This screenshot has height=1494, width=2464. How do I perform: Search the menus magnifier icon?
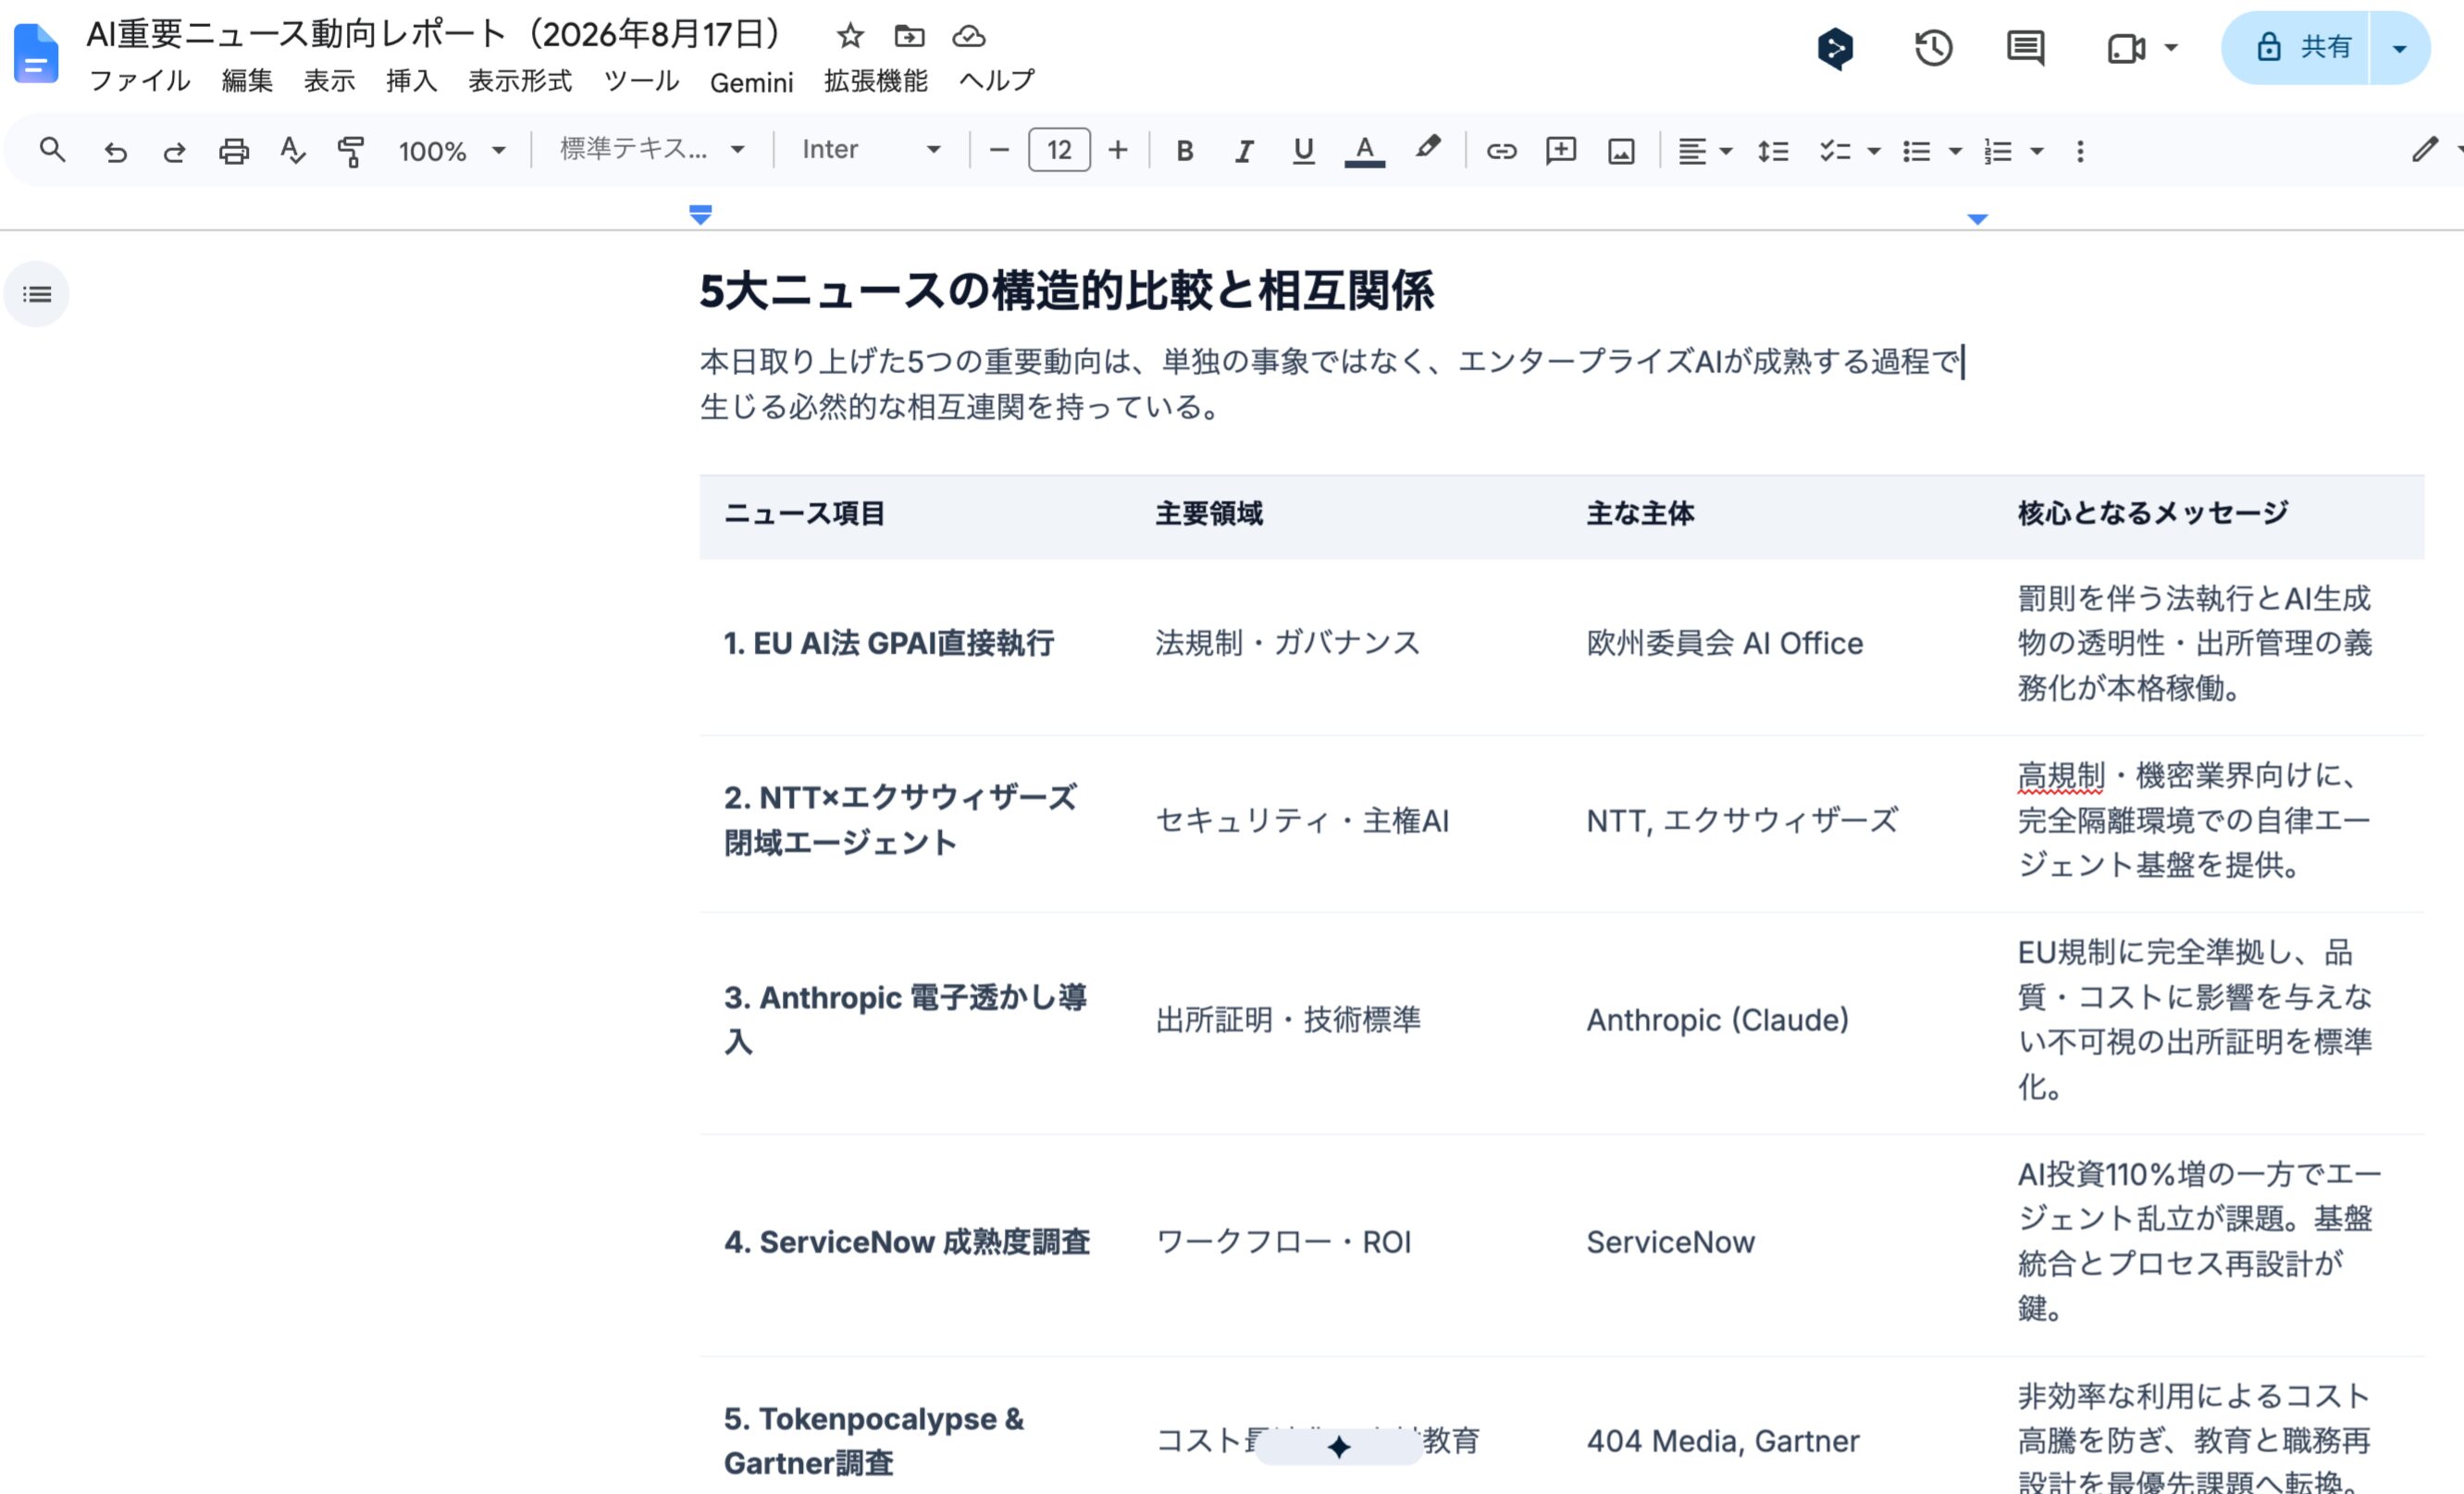[52, 151]
